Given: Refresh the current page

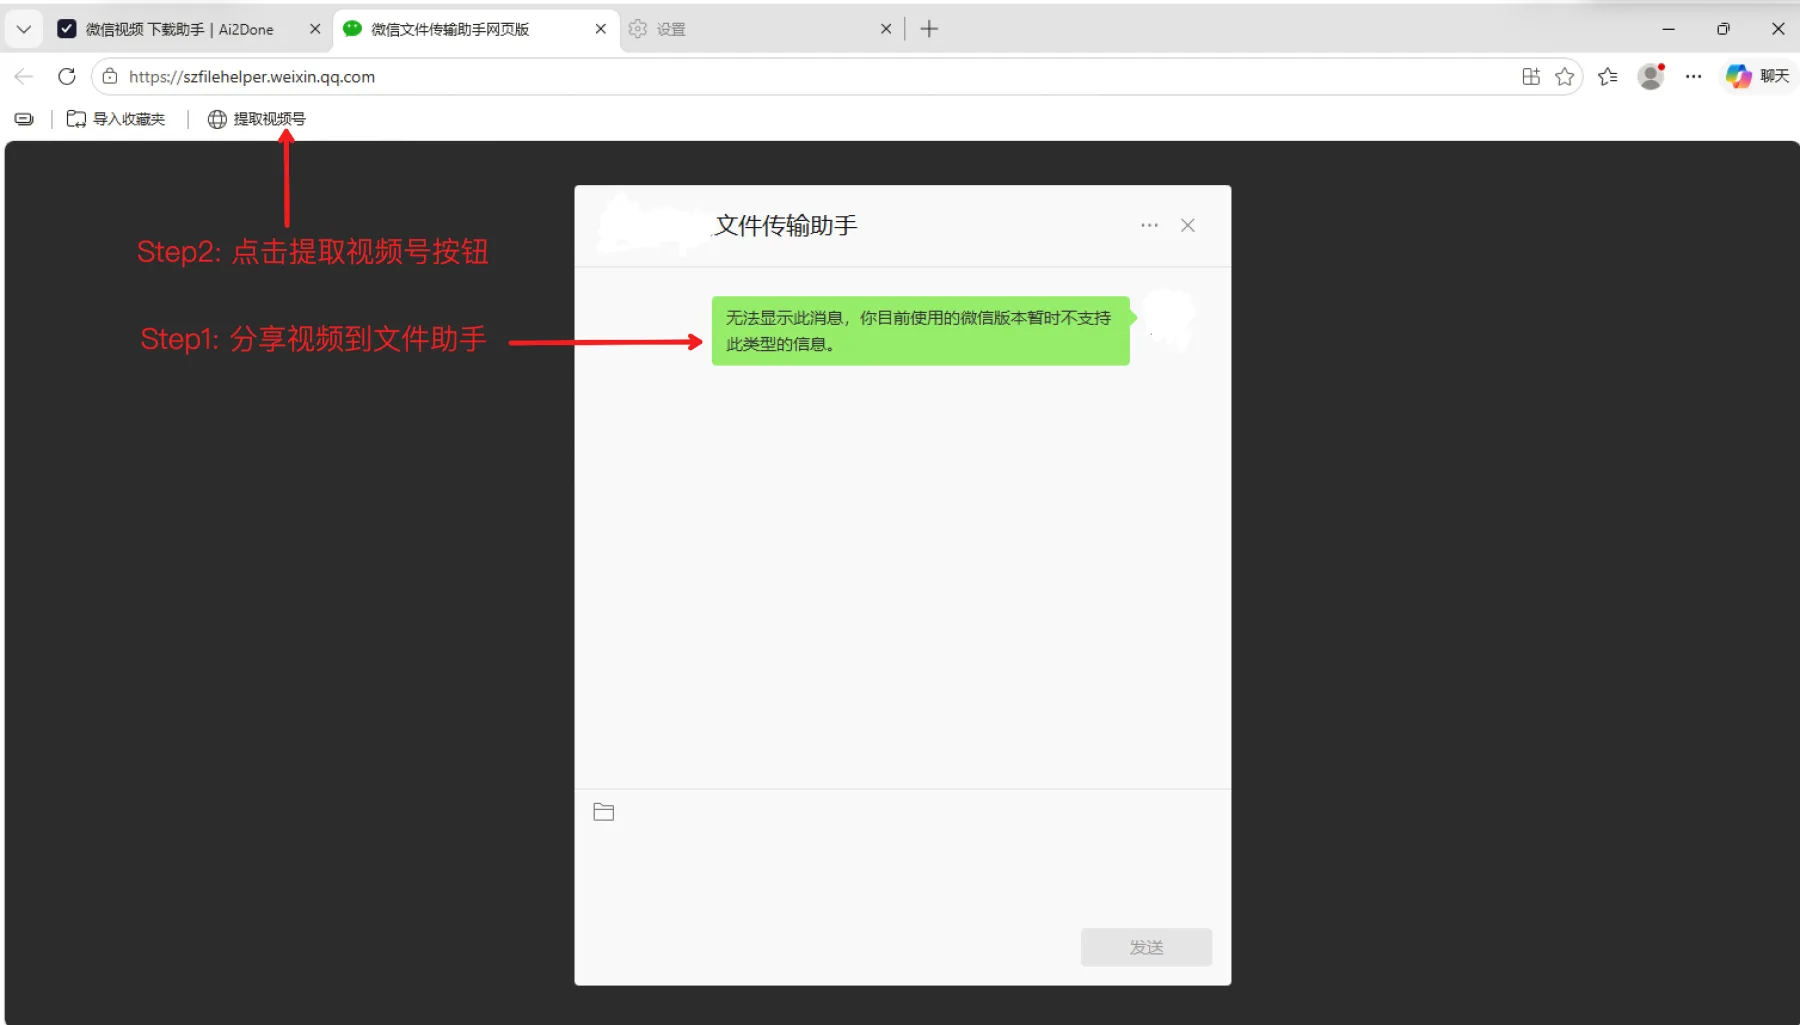Looking at the screenshot, I should tap(67, 77).
